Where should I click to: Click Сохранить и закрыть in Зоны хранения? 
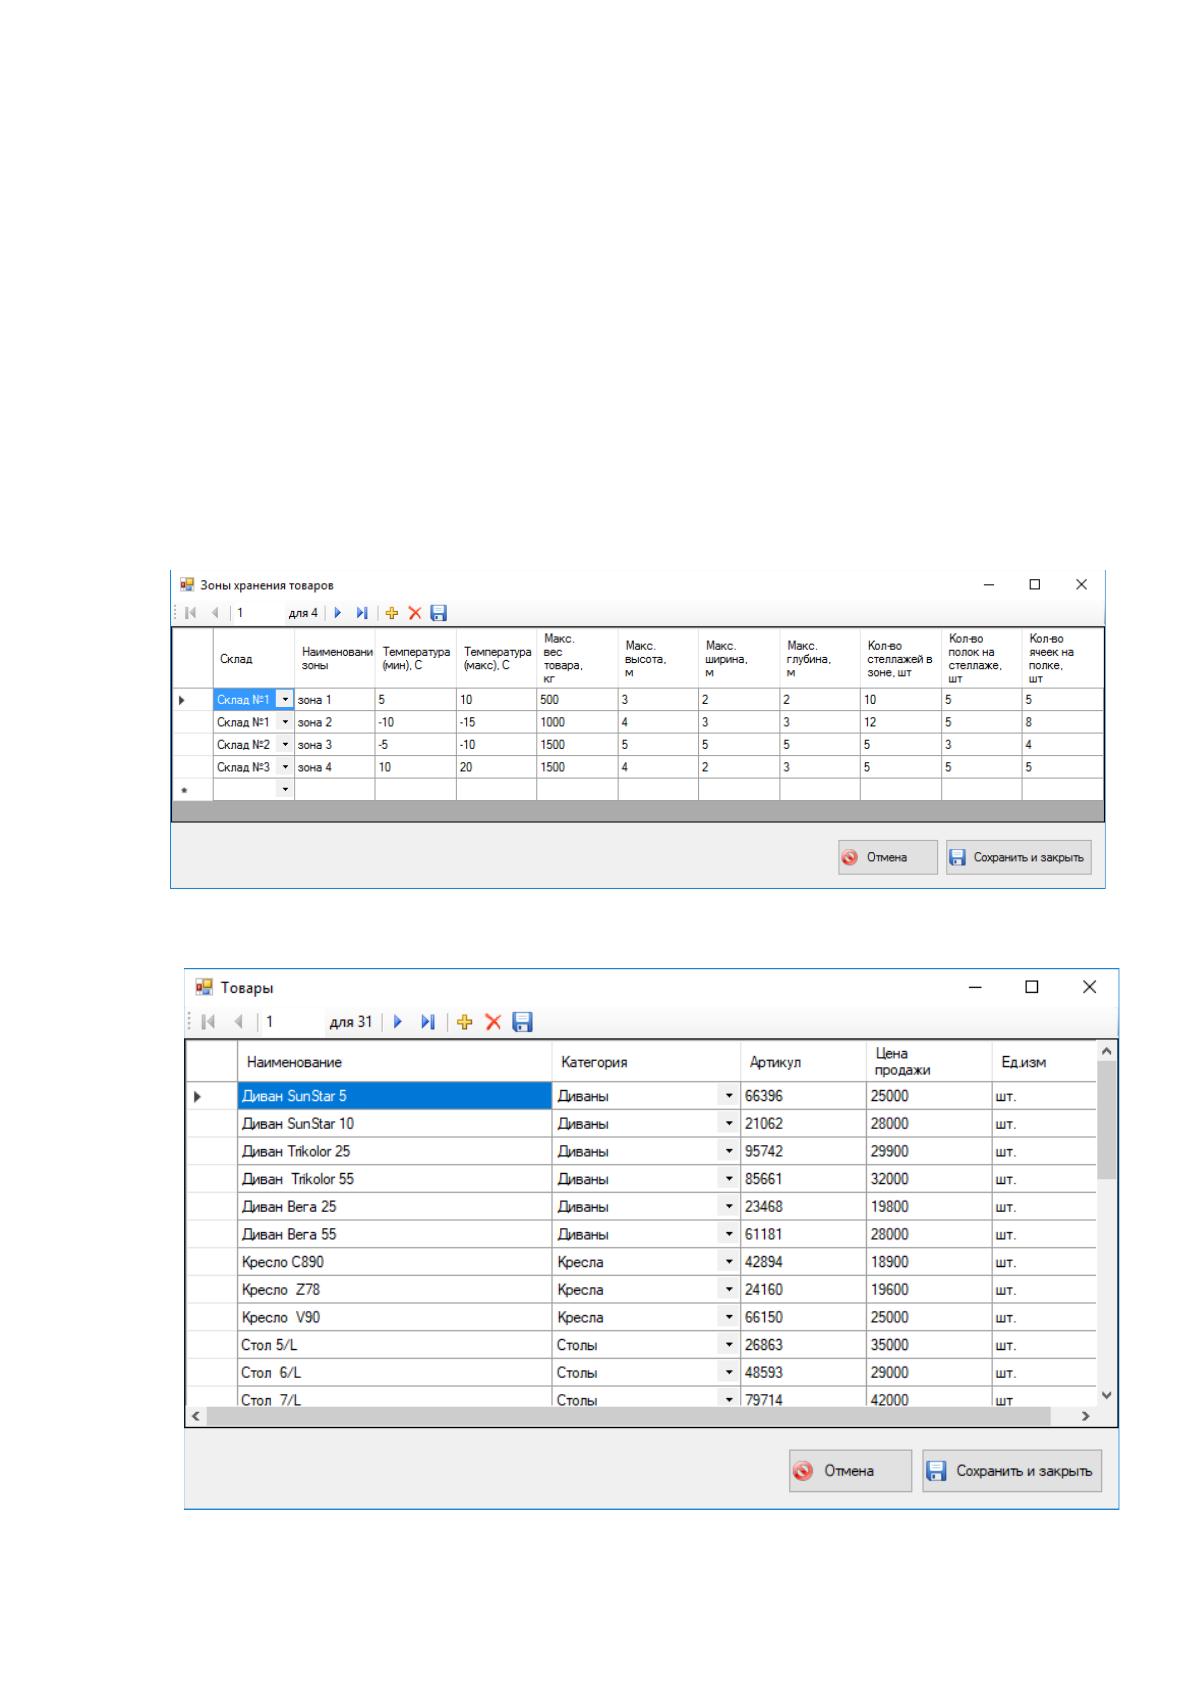pos(1018,857)
